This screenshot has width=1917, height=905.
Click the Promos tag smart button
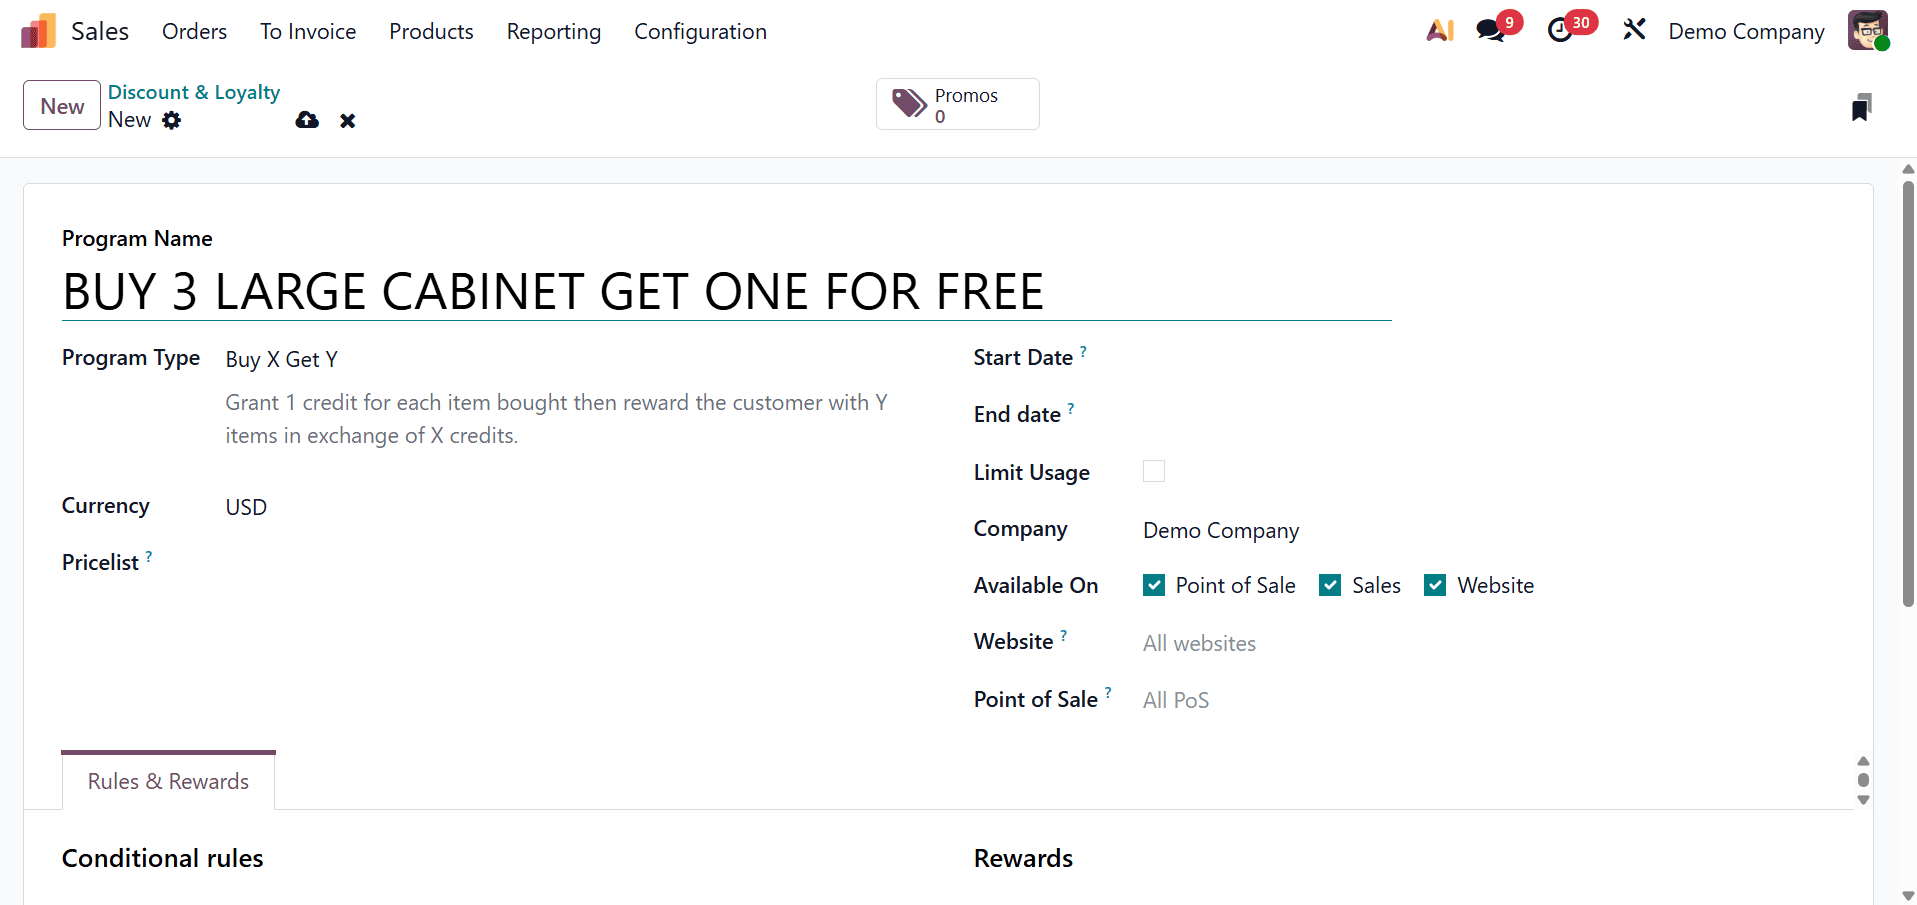(956, 104)
